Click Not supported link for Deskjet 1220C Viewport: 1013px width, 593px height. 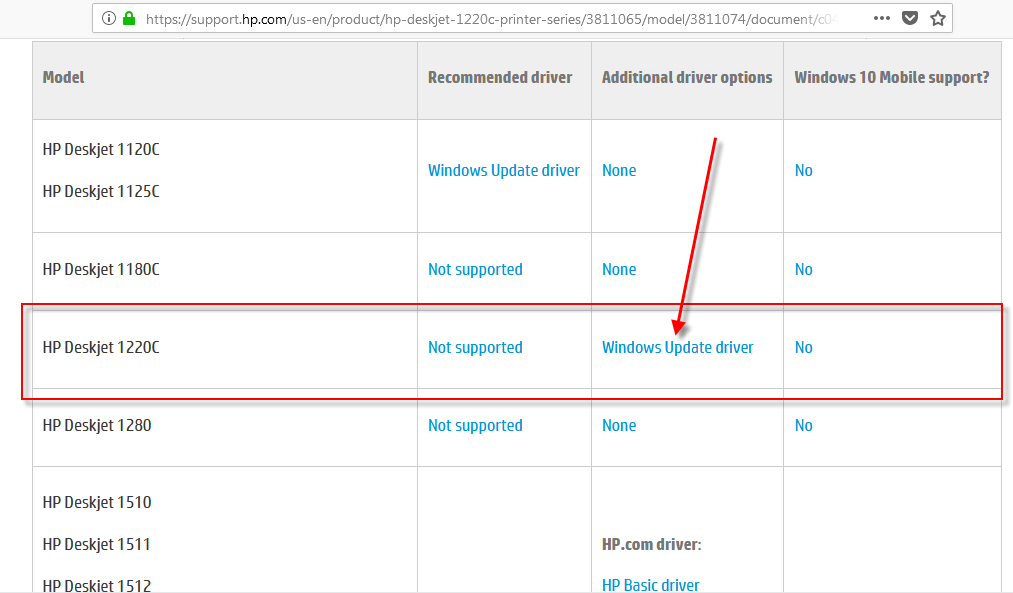tap(475, 348)
